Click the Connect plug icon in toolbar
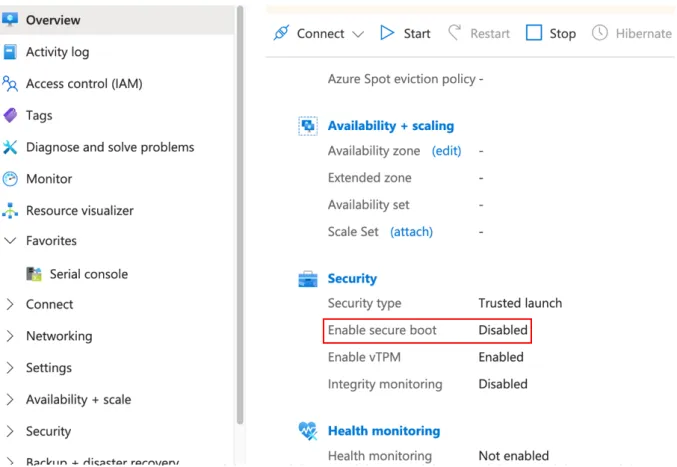Screen dimensions: 677x467 coord(282,33)
